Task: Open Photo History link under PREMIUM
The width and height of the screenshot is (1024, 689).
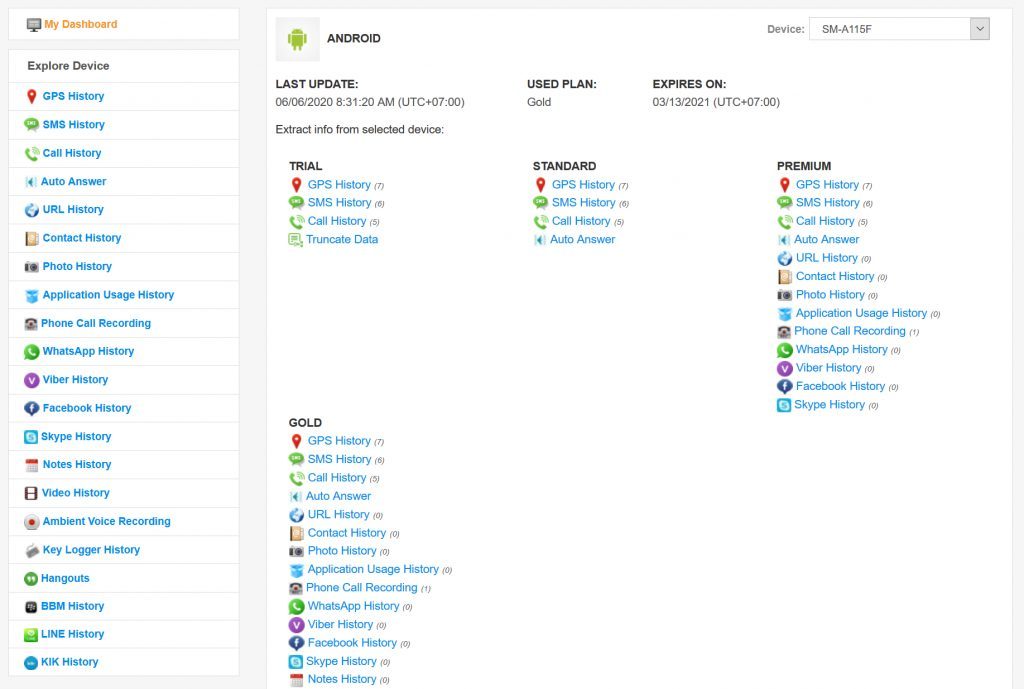Action: 830,295
